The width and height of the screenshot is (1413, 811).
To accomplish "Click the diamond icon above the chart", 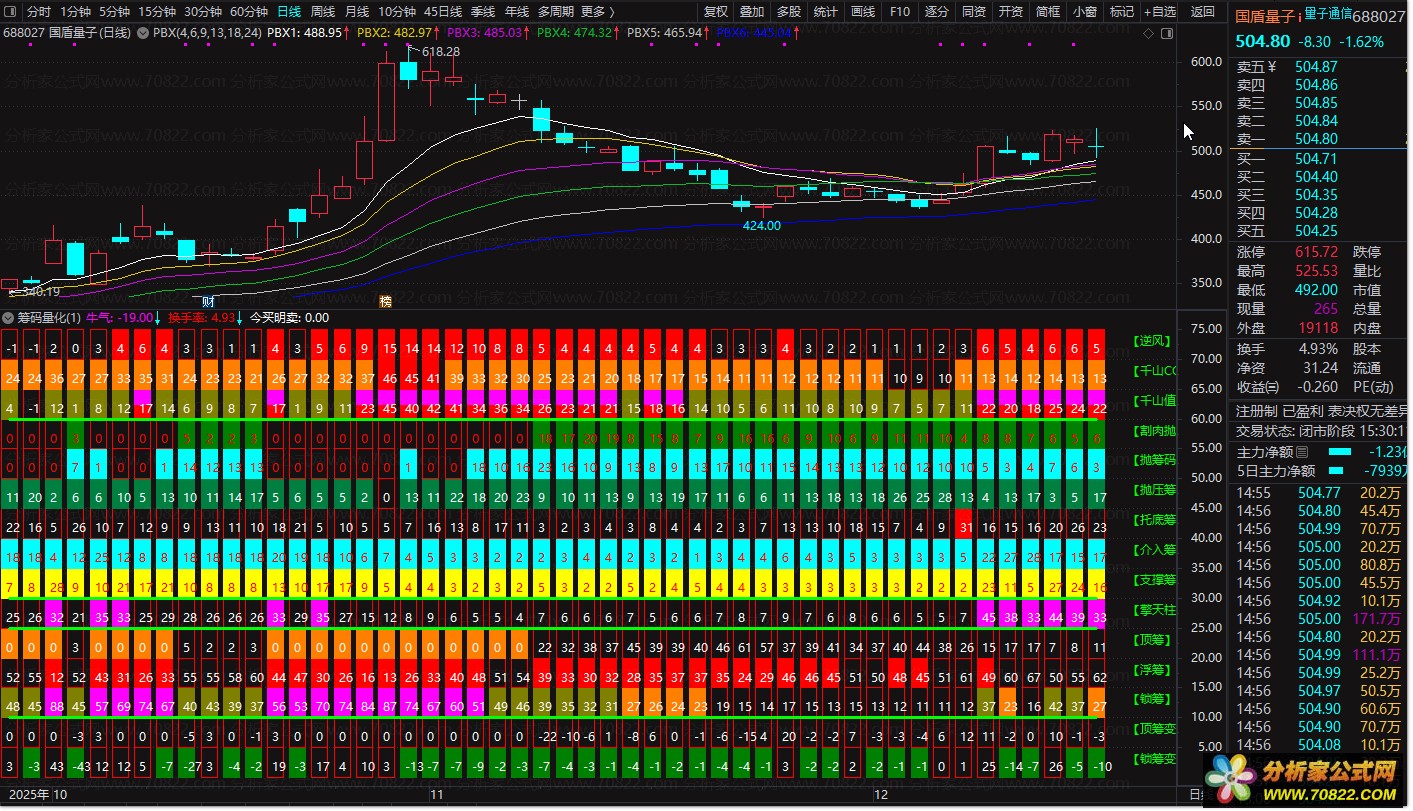I will [1147, 34].
